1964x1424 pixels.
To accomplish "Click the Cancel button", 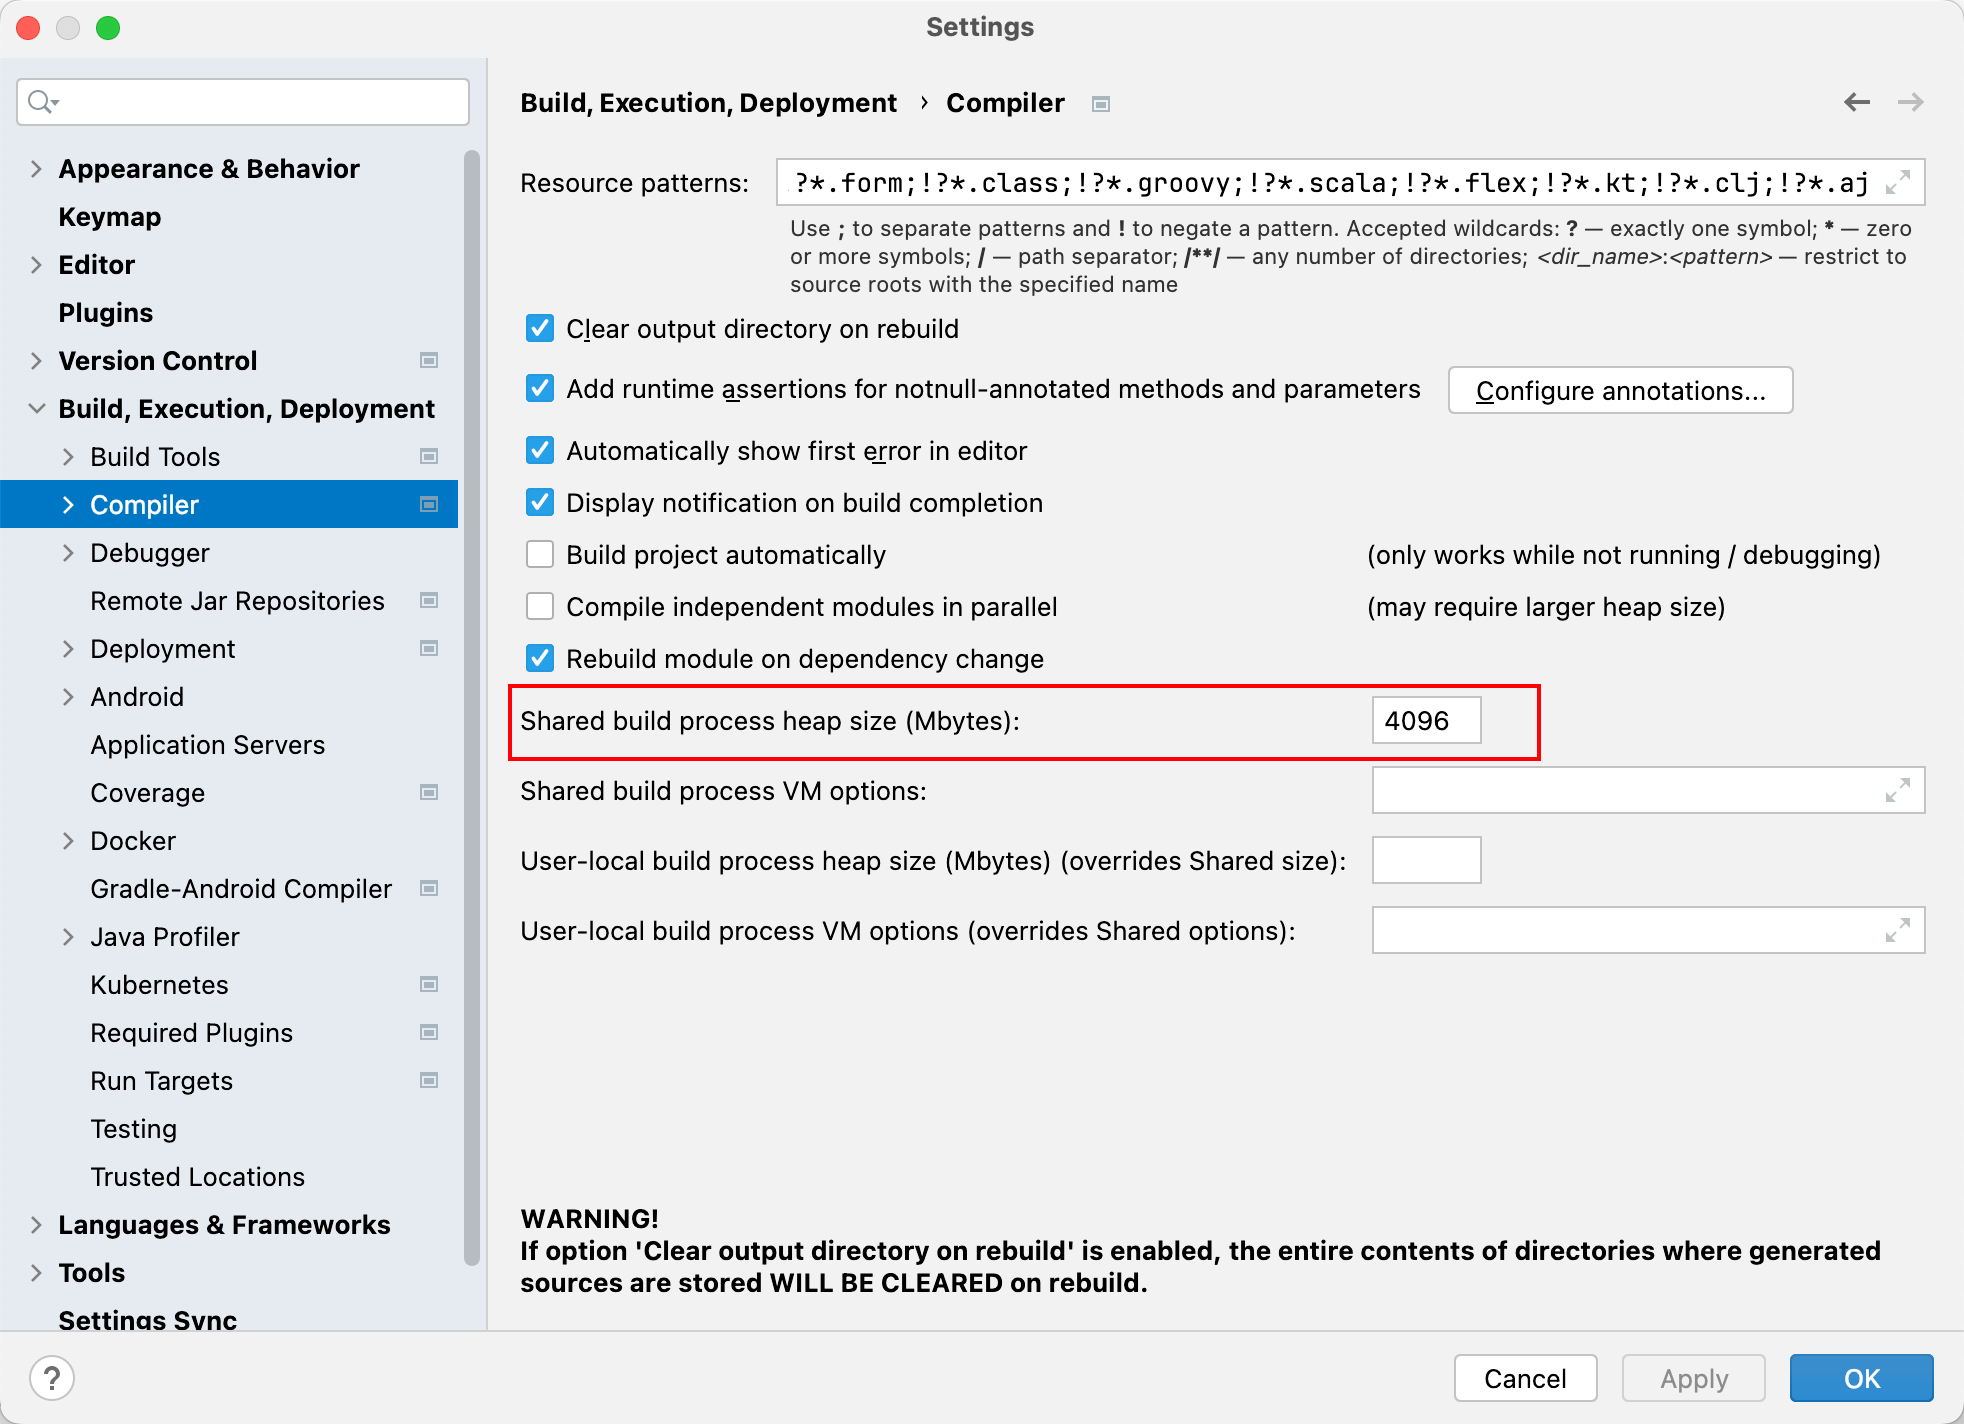I will click(x=1524, y=1378).
